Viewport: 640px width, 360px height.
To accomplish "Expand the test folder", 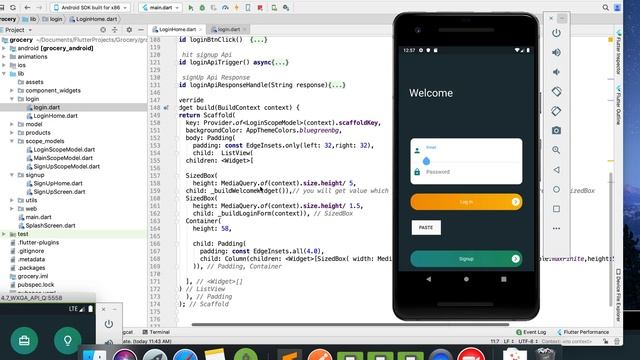I will tap(4, 234).
